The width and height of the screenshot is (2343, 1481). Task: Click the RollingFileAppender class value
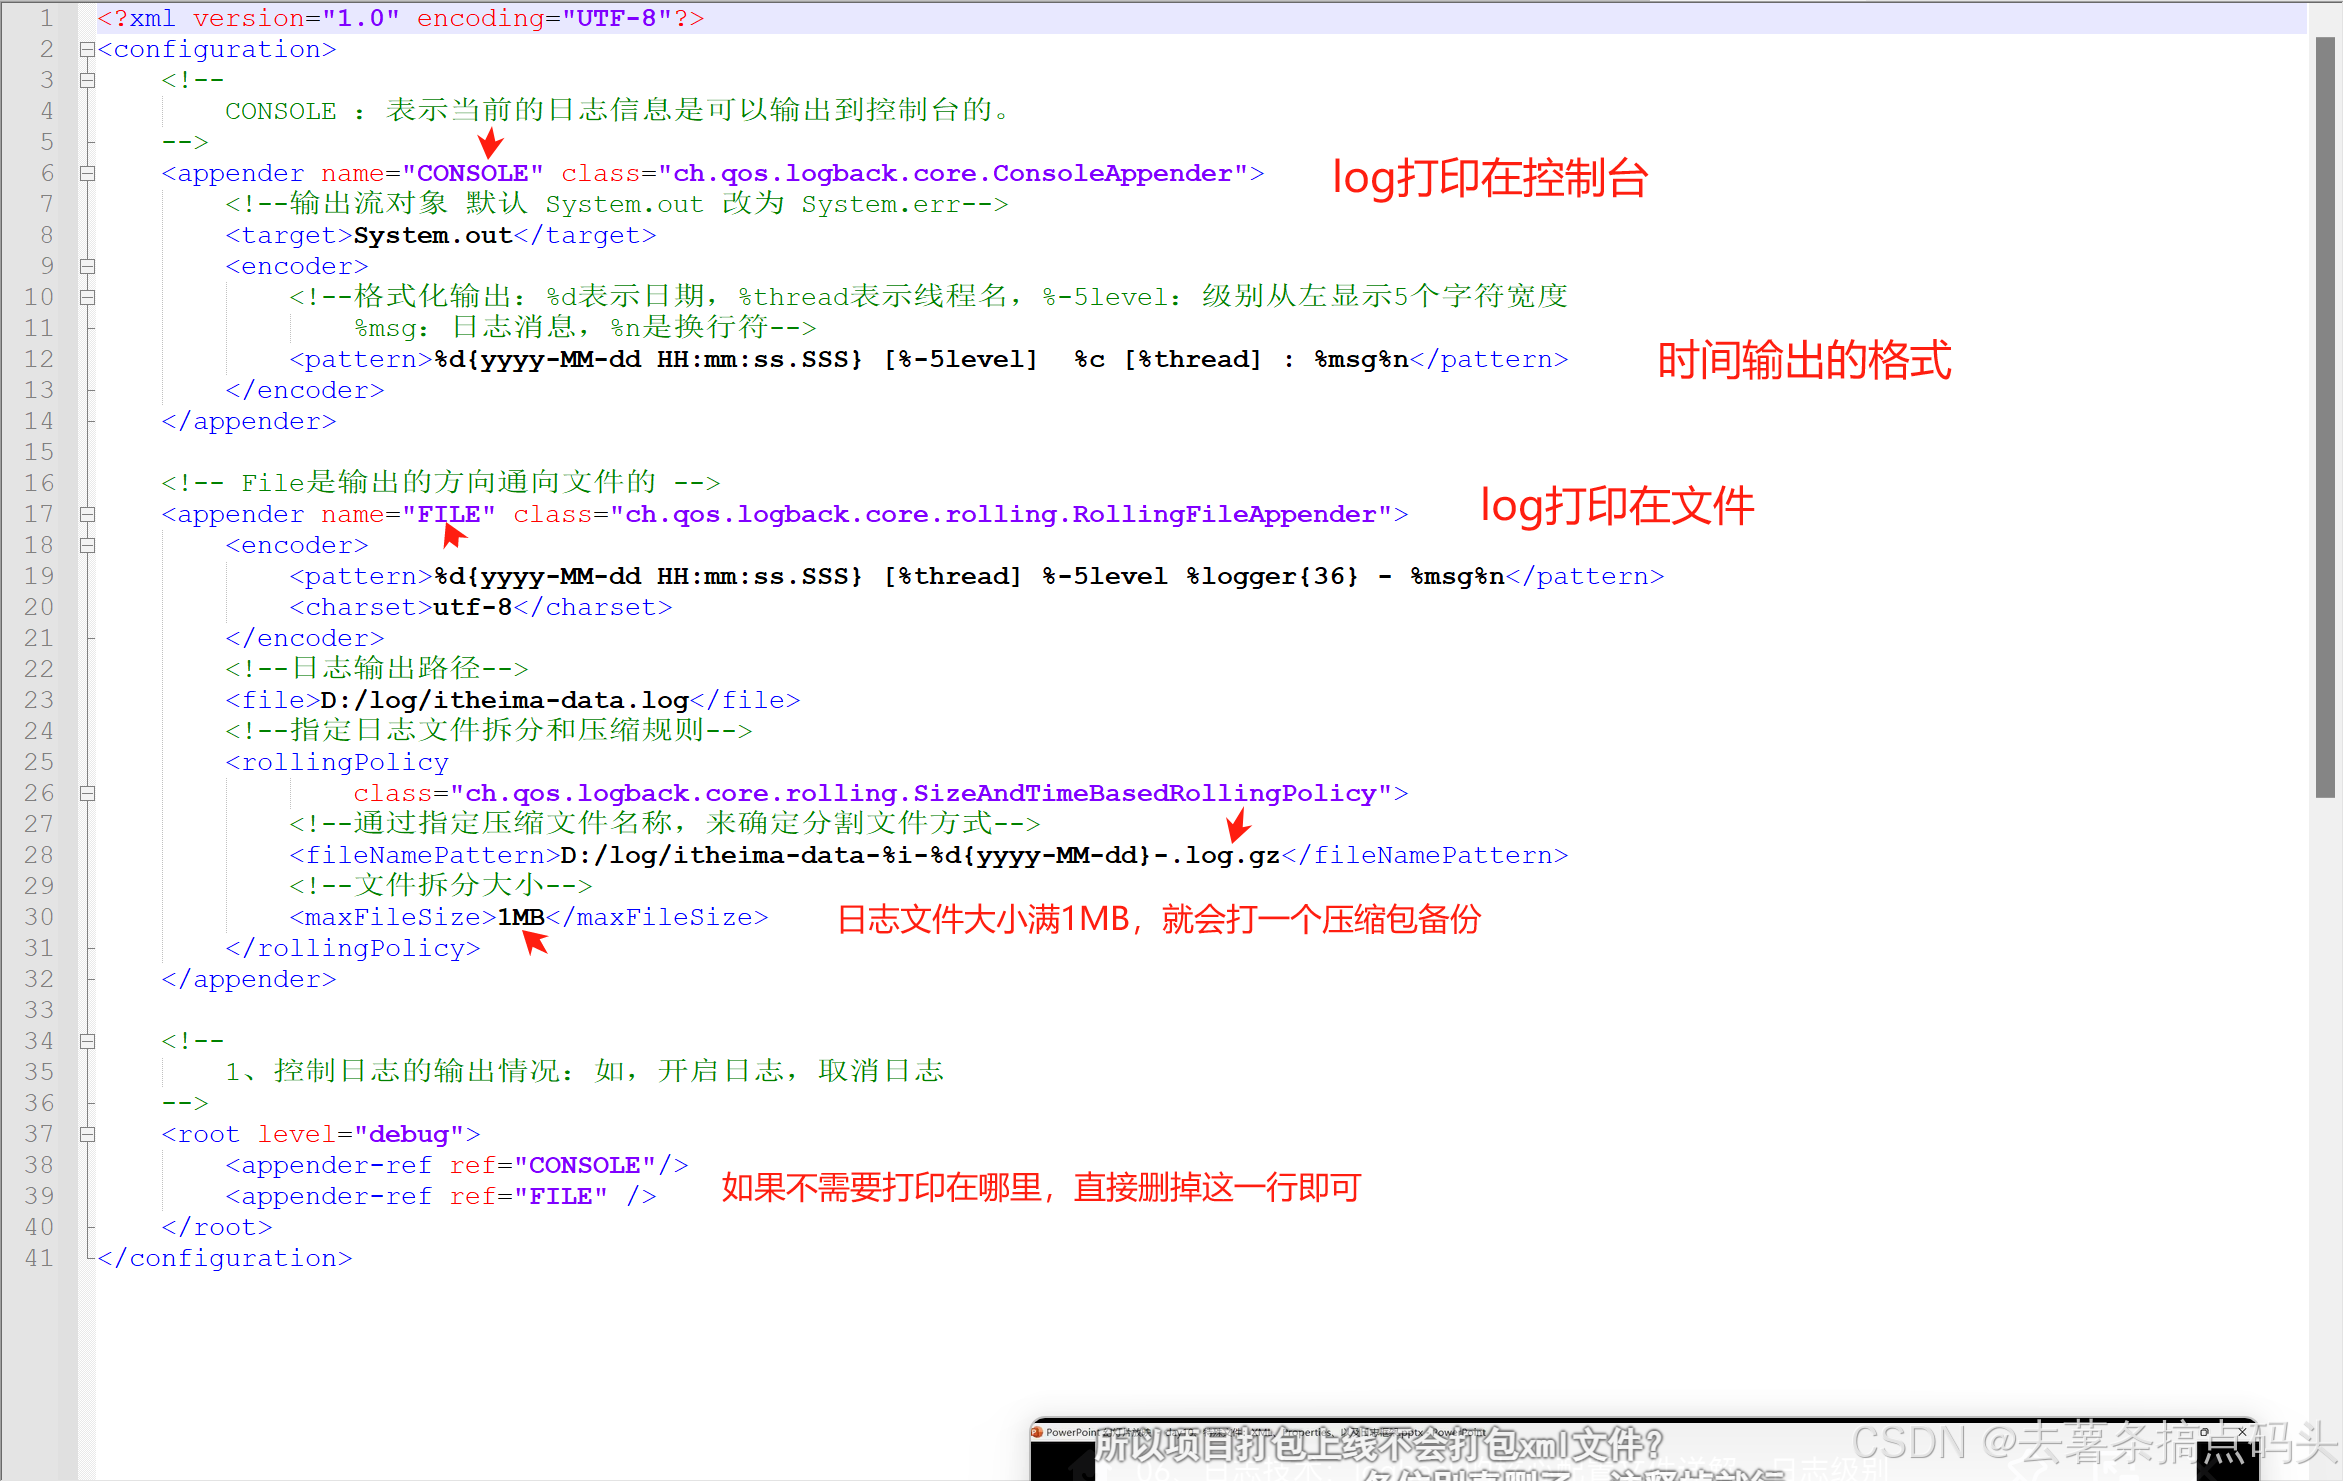tap(1001, 514)
